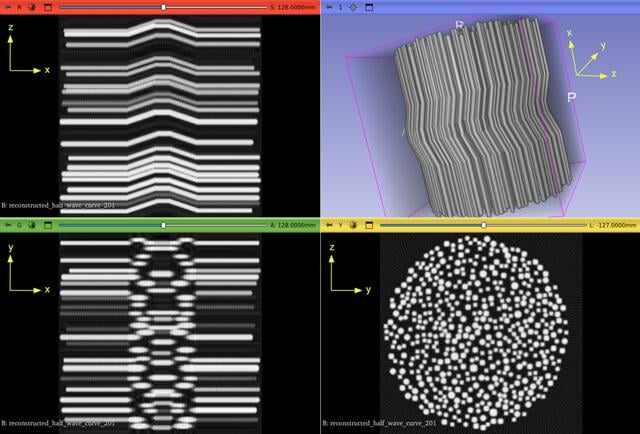The height and width of the screenshot is (434, 640).
Task: Toggle the link views icon in the Red slice header
Action: coord(33,7)
